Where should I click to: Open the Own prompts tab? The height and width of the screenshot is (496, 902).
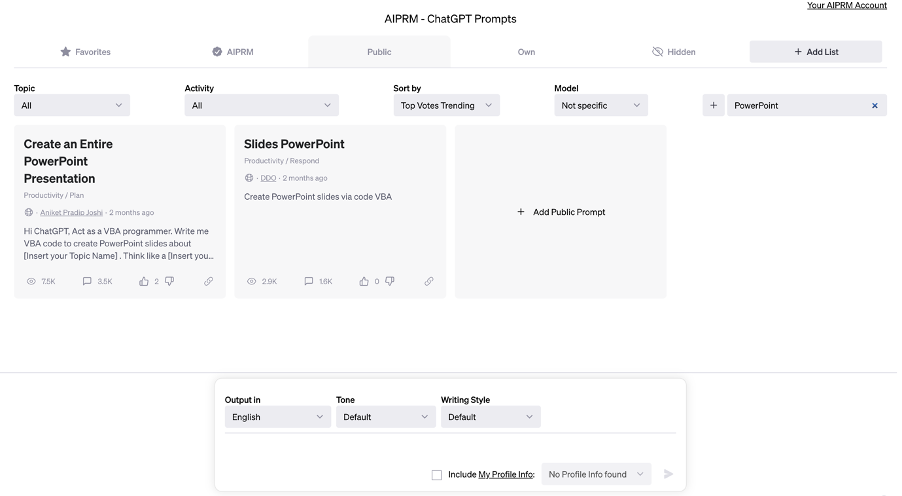[x=526, y=52]
